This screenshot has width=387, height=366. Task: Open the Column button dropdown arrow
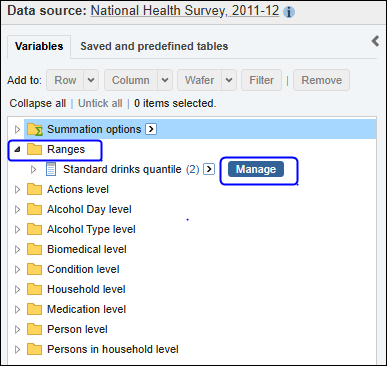(x=165, y=80)
